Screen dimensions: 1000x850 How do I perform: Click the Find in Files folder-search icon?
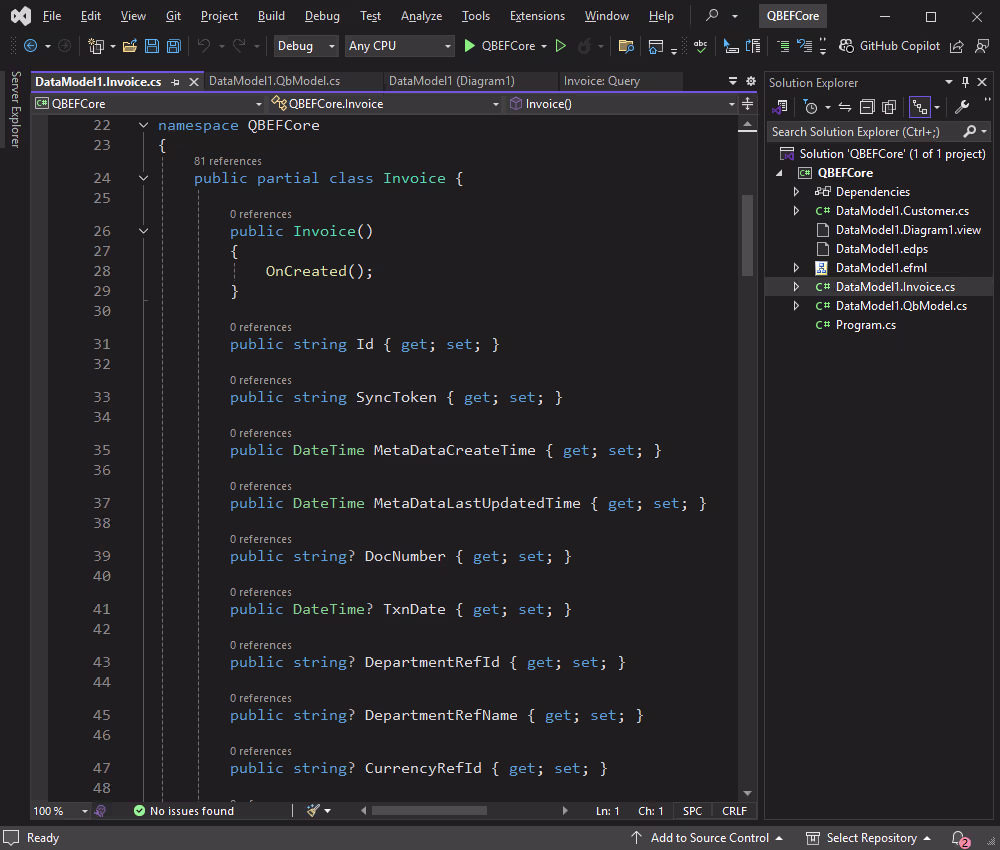click(x=626, y=46)
